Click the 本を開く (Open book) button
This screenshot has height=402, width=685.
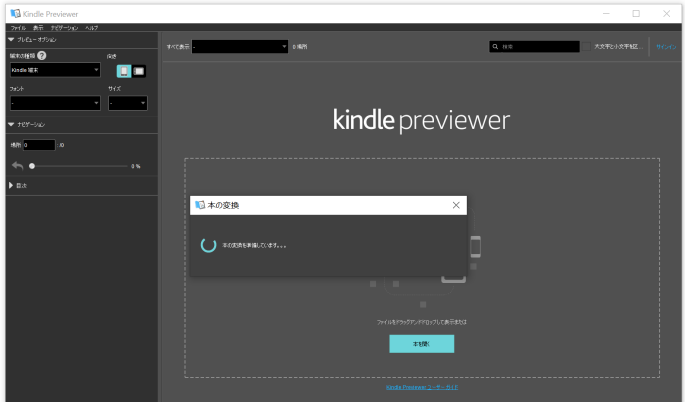[x=422, y=344]
